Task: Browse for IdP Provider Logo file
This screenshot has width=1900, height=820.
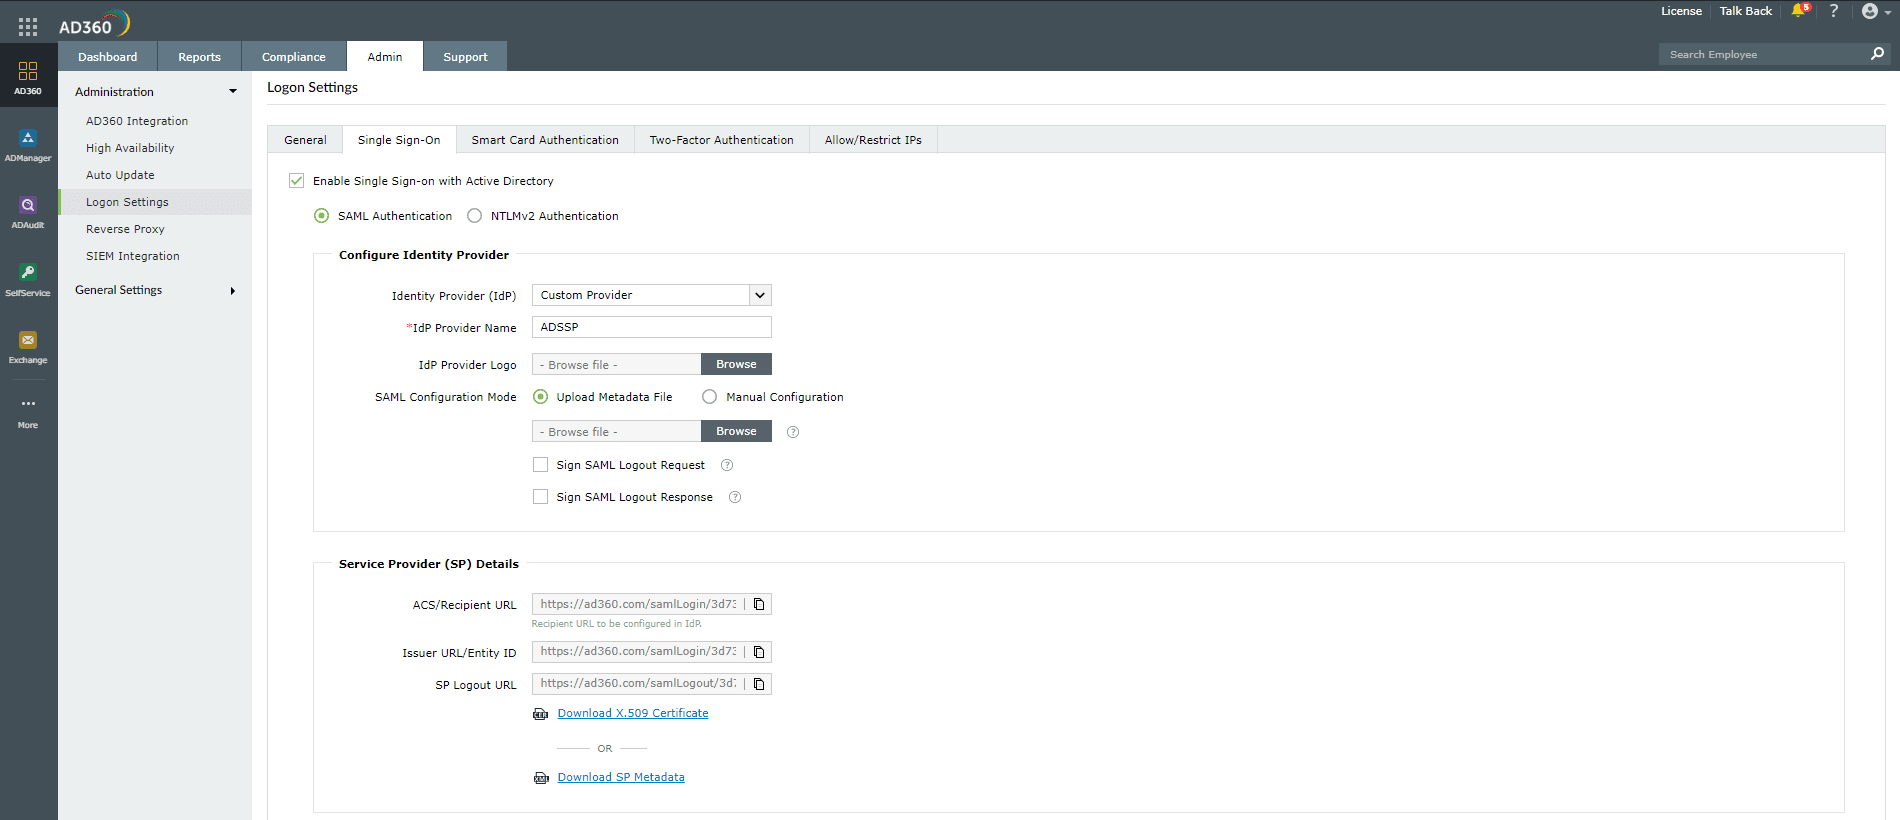Action: point(736,364)
